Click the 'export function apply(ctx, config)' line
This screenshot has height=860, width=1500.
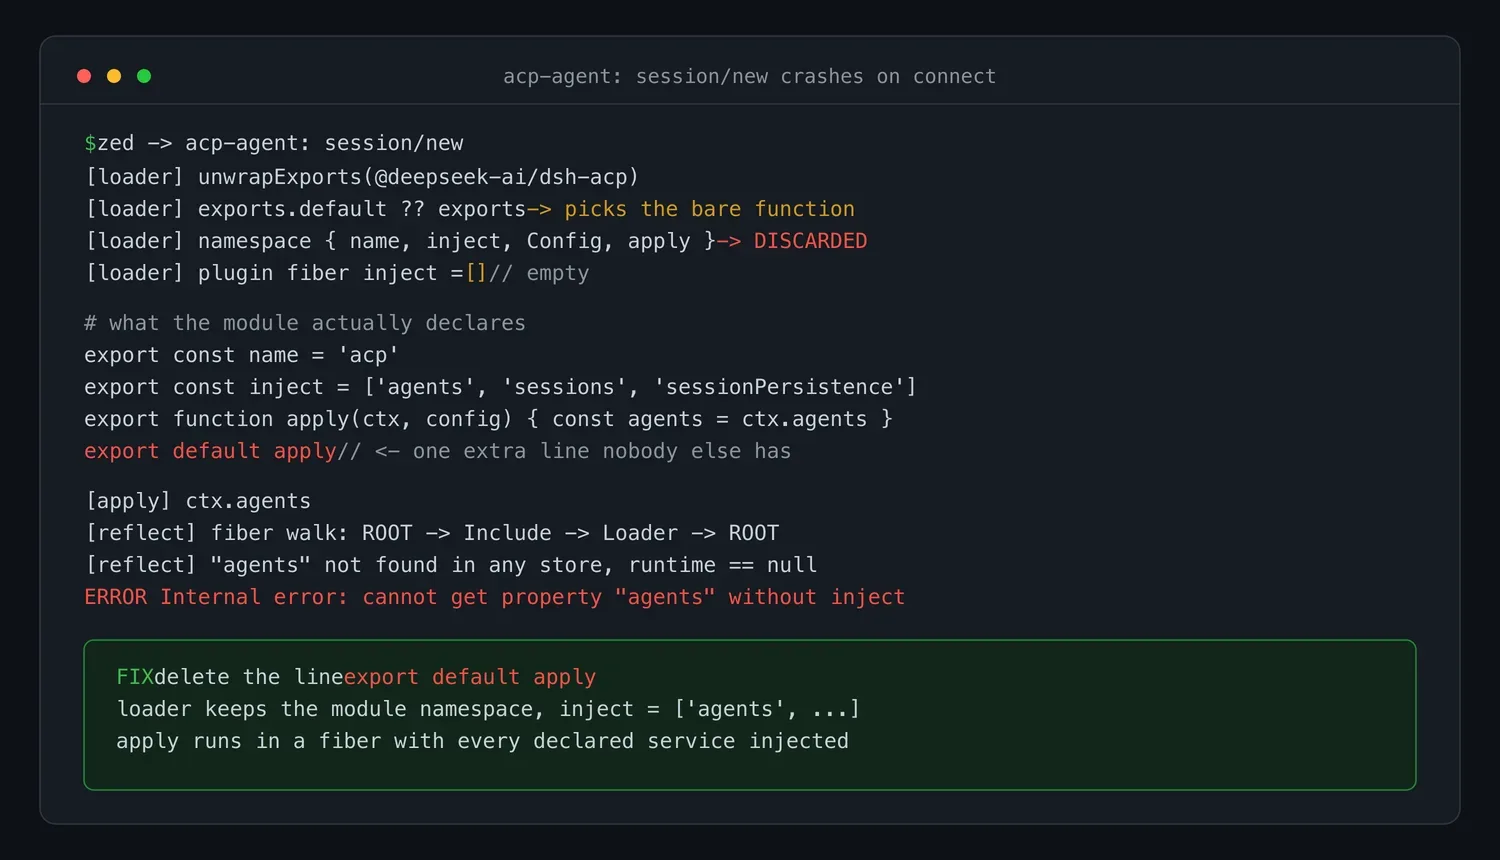[x=488, y=419]
